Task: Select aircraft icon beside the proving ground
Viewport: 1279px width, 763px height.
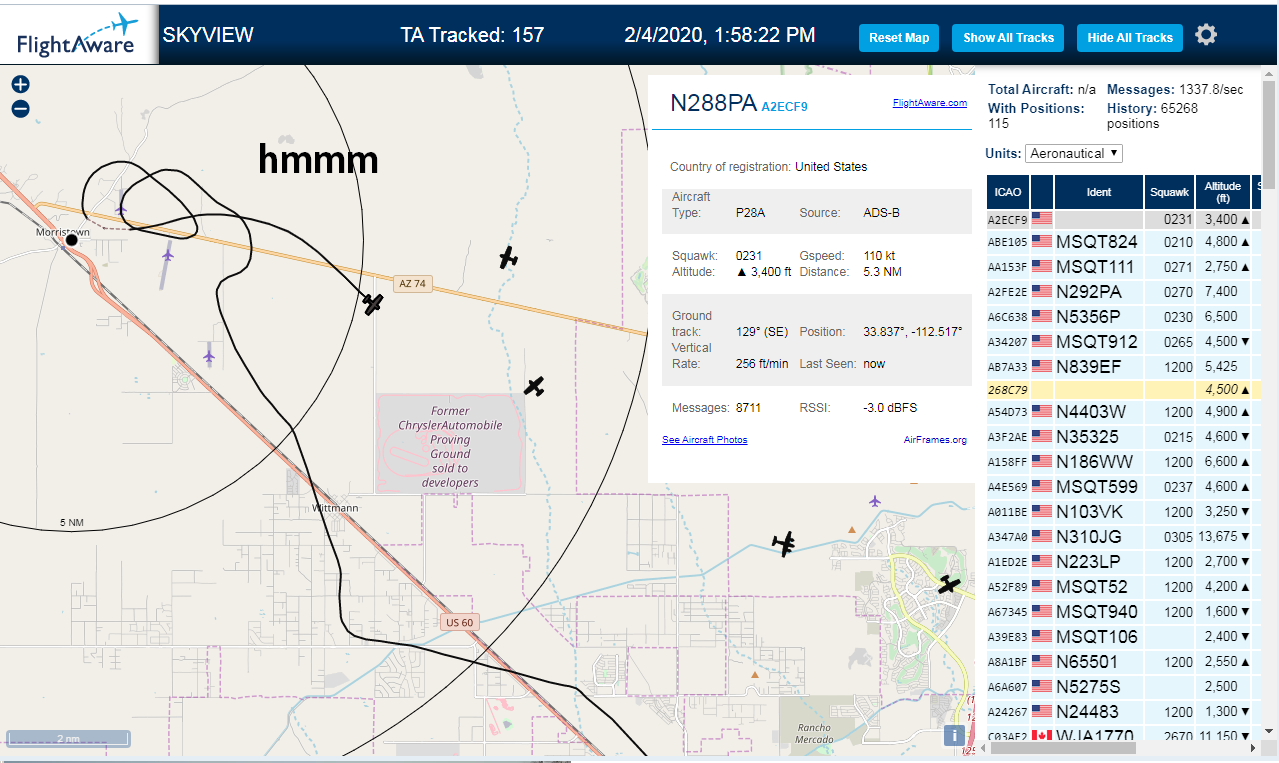Action: [x=534, y=386]
